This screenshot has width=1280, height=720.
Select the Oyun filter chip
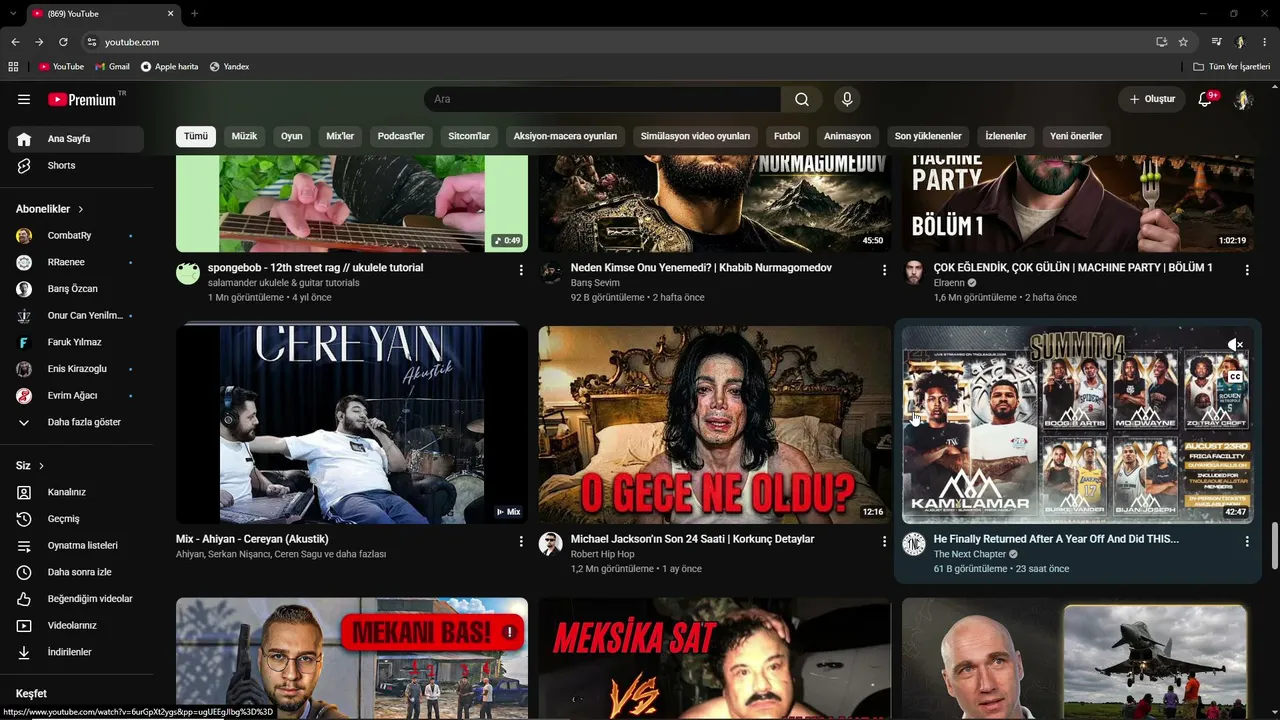pyautogui.click(x=292, y=136)
